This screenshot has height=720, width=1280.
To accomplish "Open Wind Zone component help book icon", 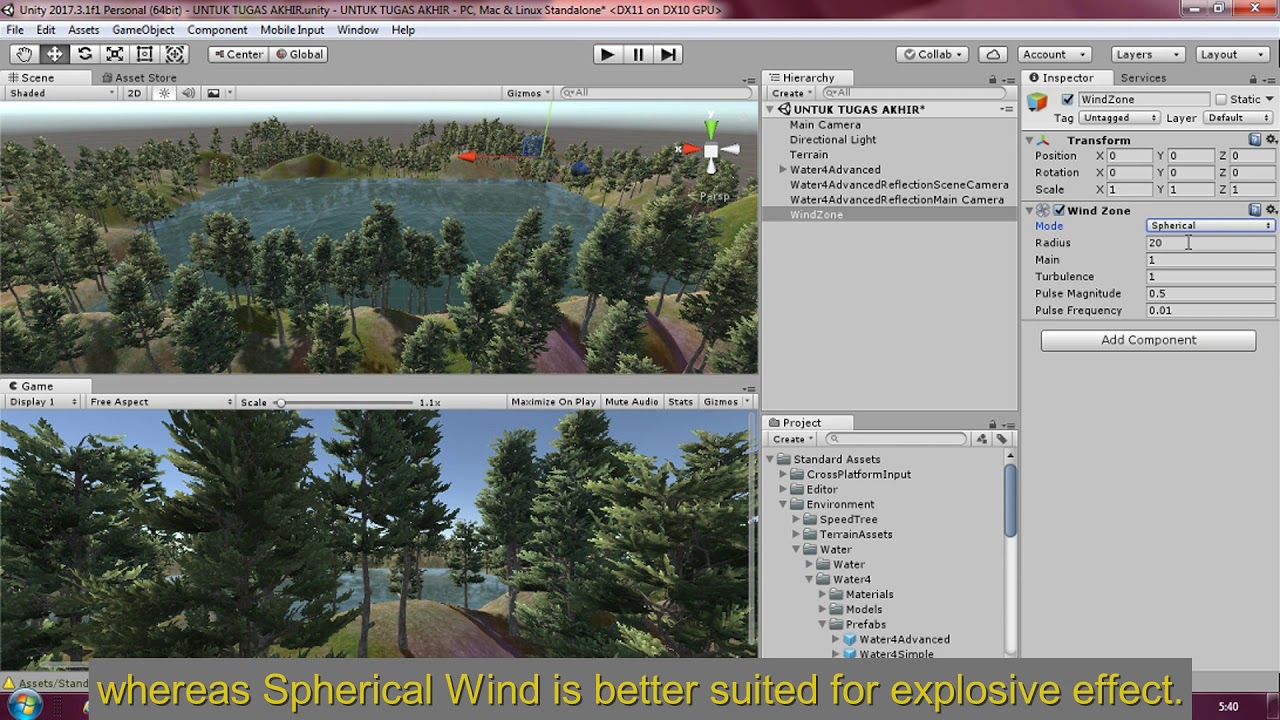I will pos(1255,210).
